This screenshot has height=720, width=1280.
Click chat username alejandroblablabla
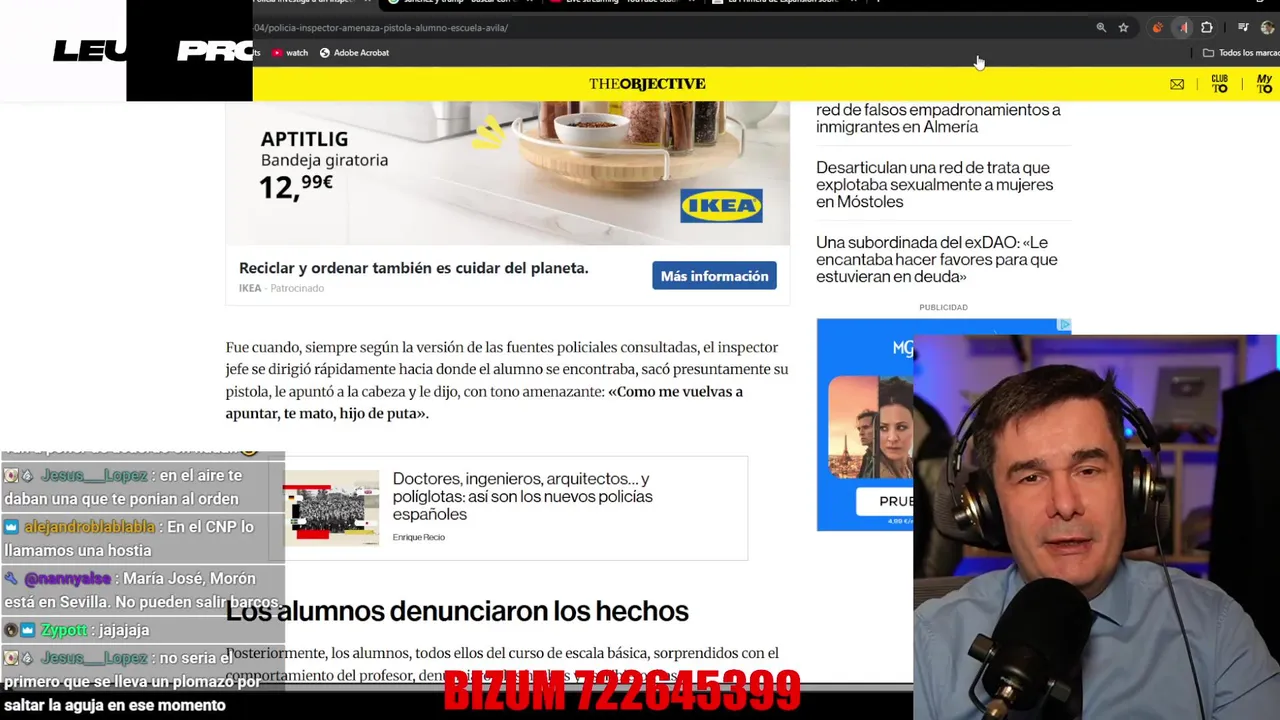point(89,527)
